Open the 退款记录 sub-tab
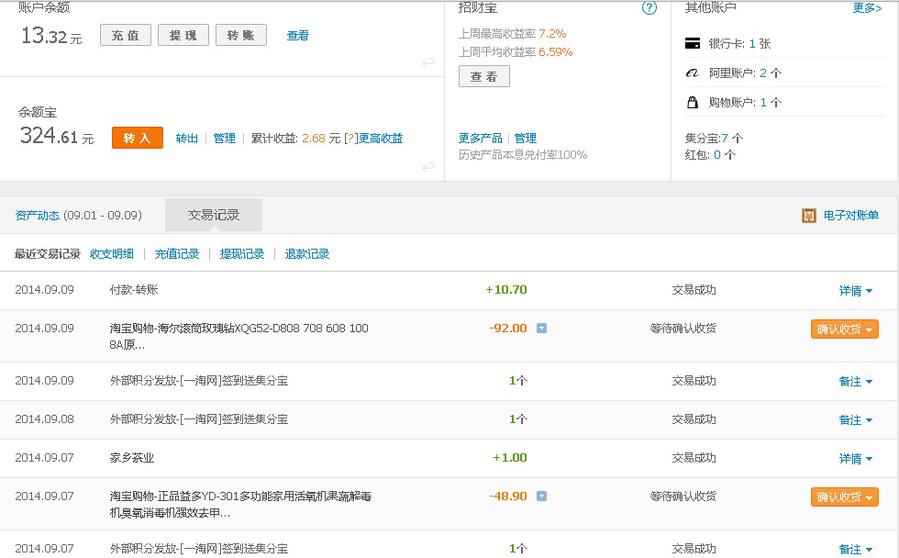 coord(307,253)
